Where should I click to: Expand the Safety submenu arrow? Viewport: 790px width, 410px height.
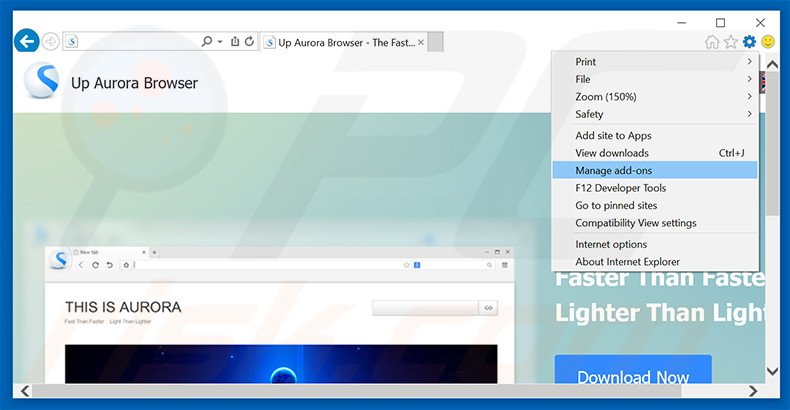[x=750, y=114]
